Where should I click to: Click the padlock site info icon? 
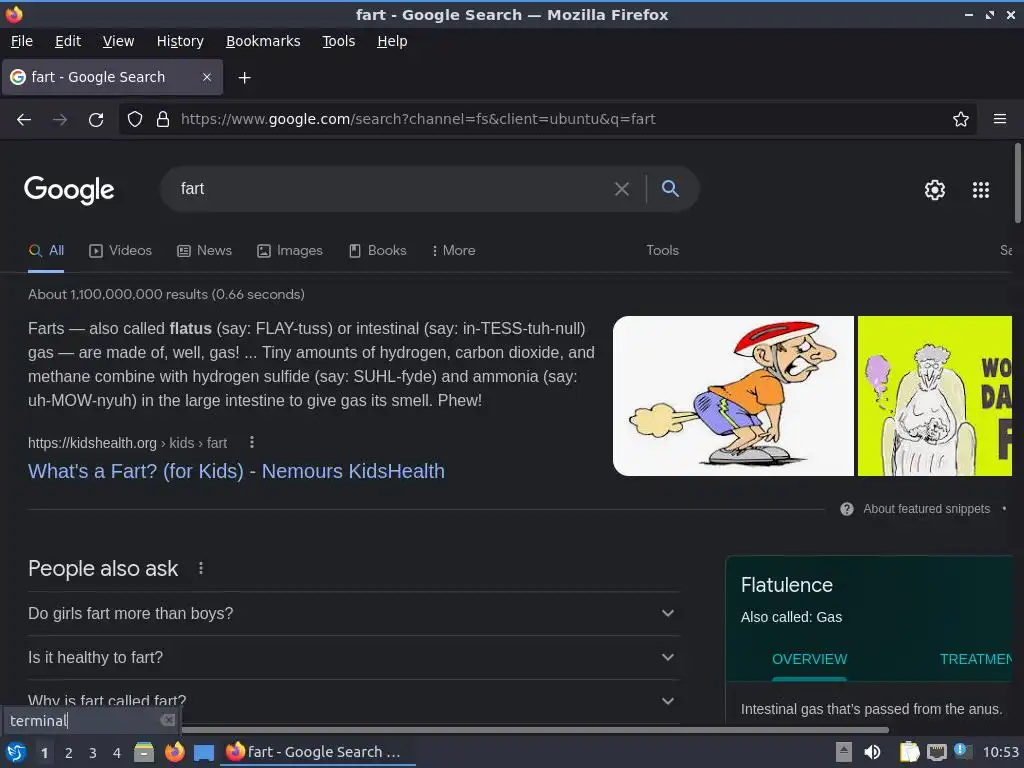163,119
